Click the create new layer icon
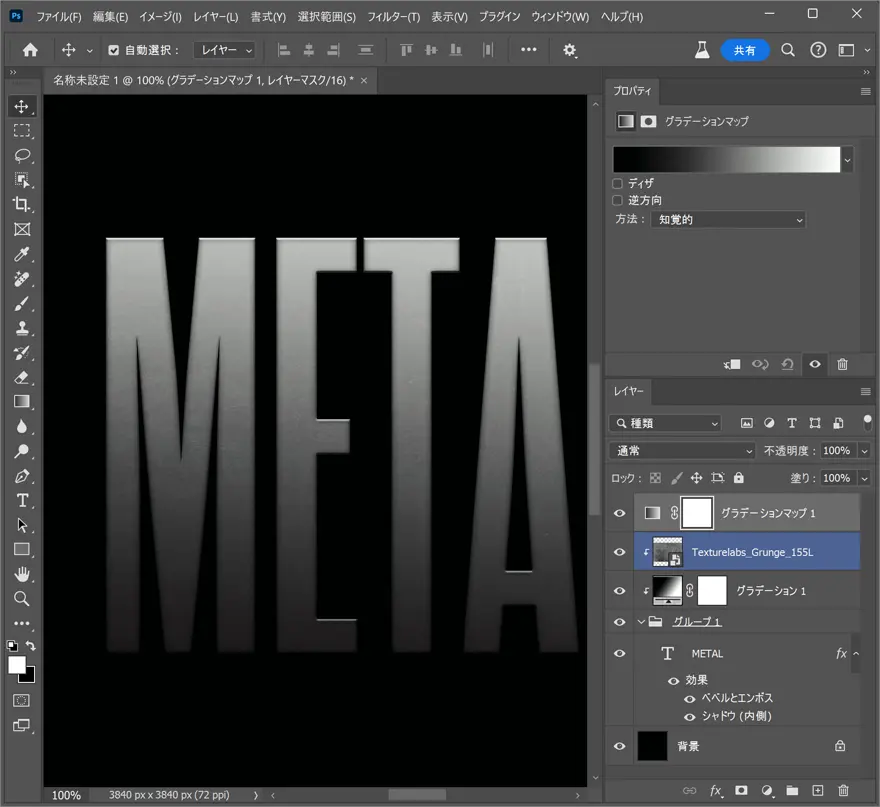This screenshot has height=807, width=880. (x=818, y=790)
